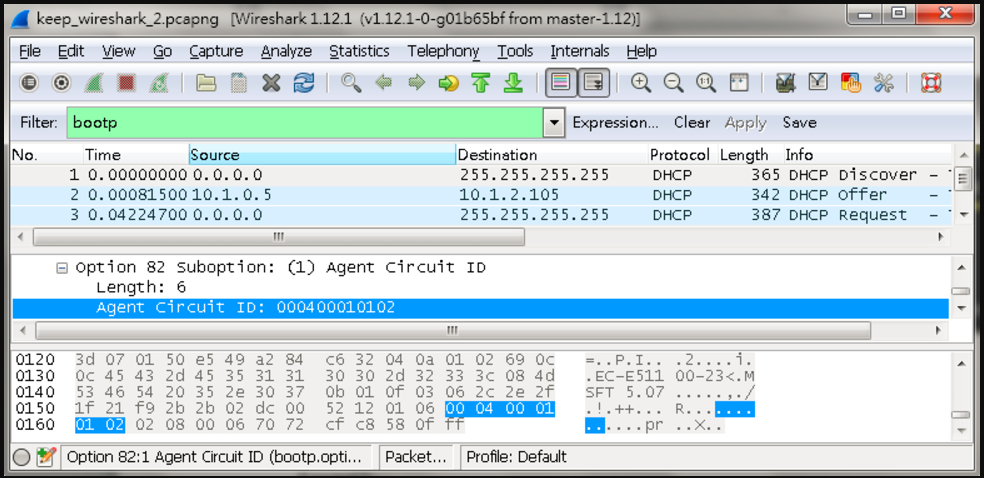
Task: Go forward in packet history with the arrow icon
Action: (x=416, y=83)
